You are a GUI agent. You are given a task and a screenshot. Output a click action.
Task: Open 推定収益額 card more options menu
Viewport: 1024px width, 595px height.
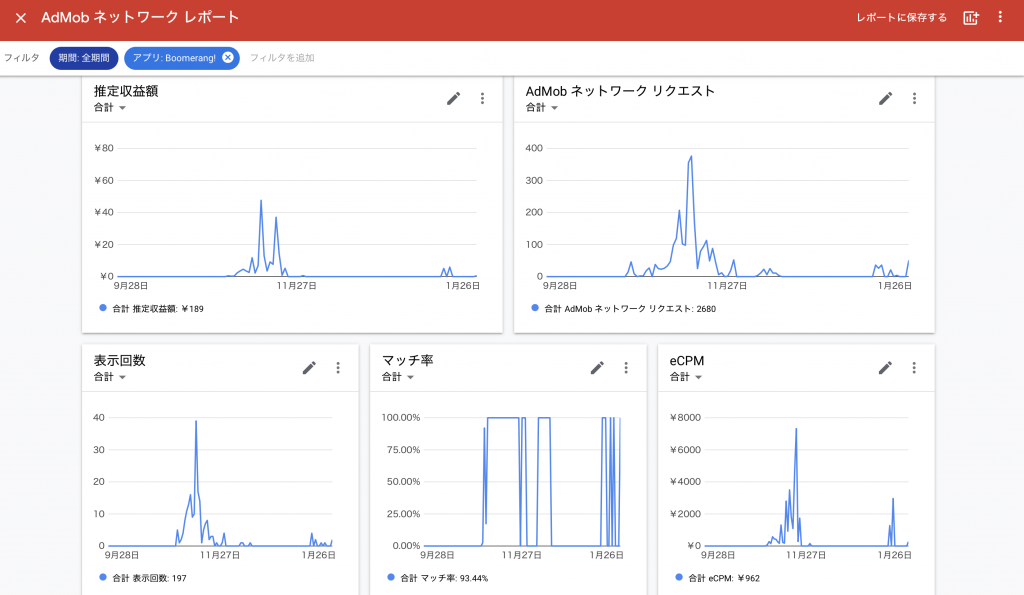(482, 99)
